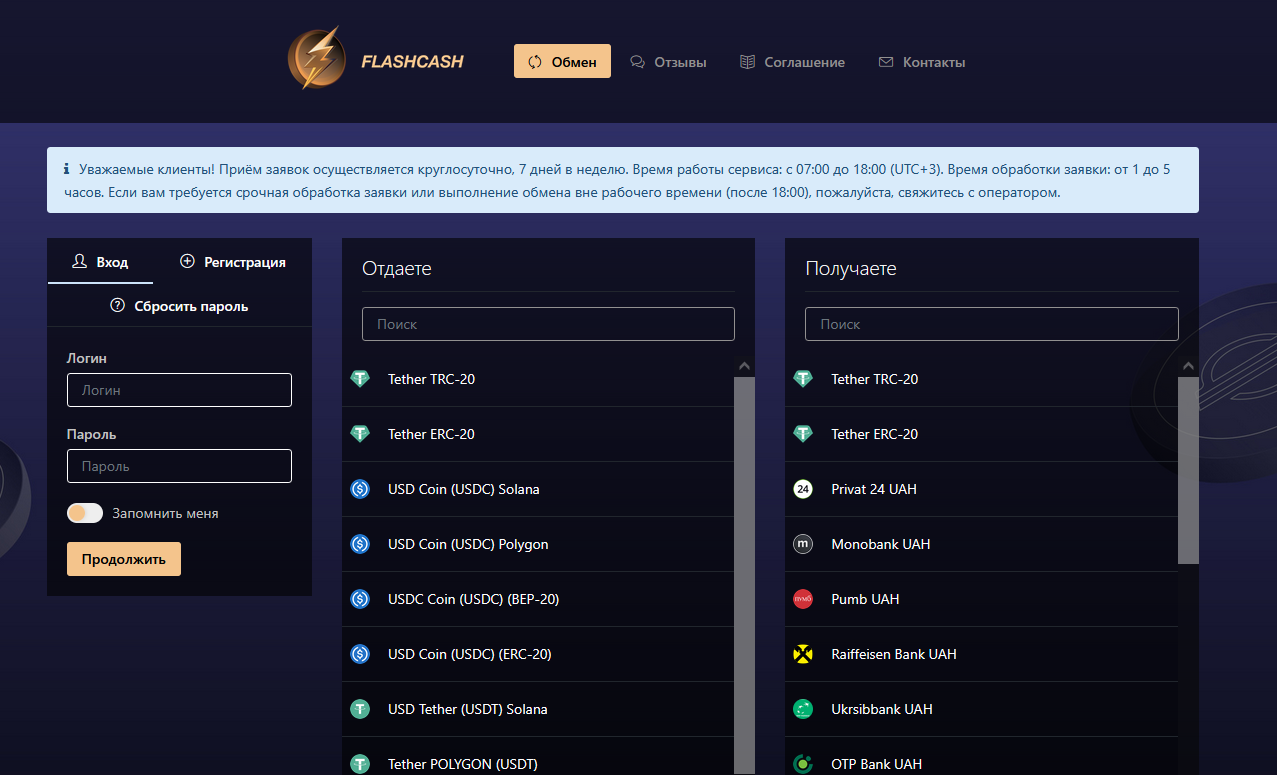This screenshot has width=1277, height=775.
Task: Click the Получаете scrollbar thumb
Action: click(1188, 470)
